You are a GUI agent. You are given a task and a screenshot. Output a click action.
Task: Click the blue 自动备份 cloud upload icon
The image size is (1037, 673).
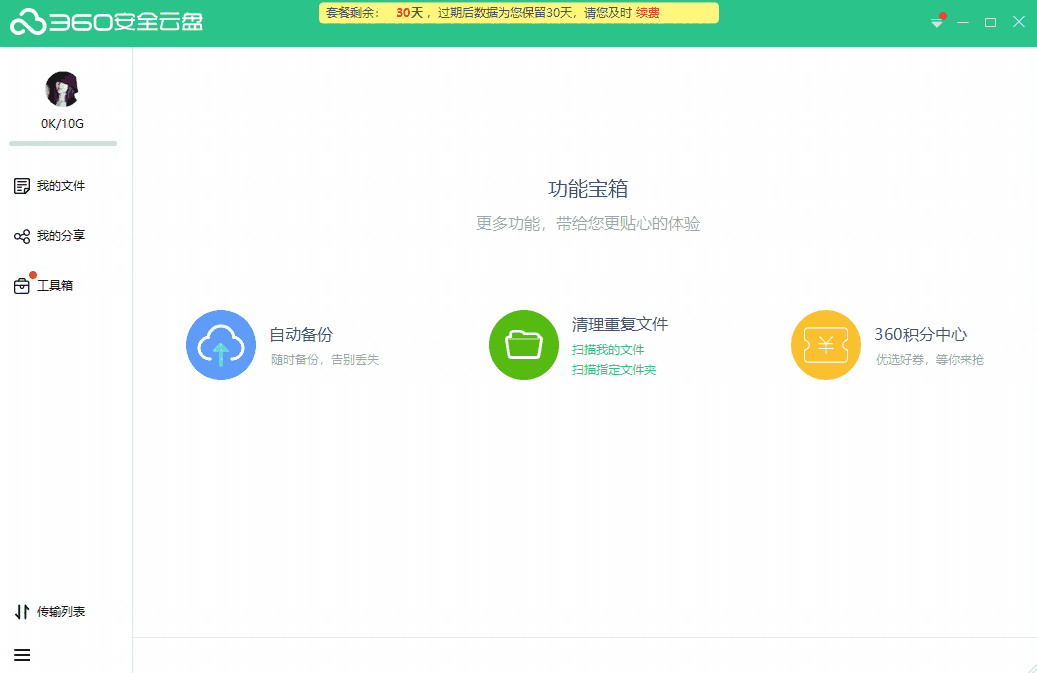[x=221, y=345]
